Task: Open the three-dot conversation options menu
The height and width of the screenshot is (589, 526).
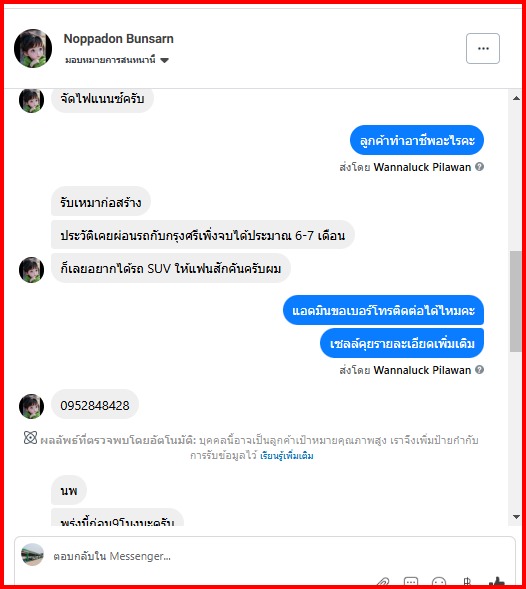Action: pos(483,48)
